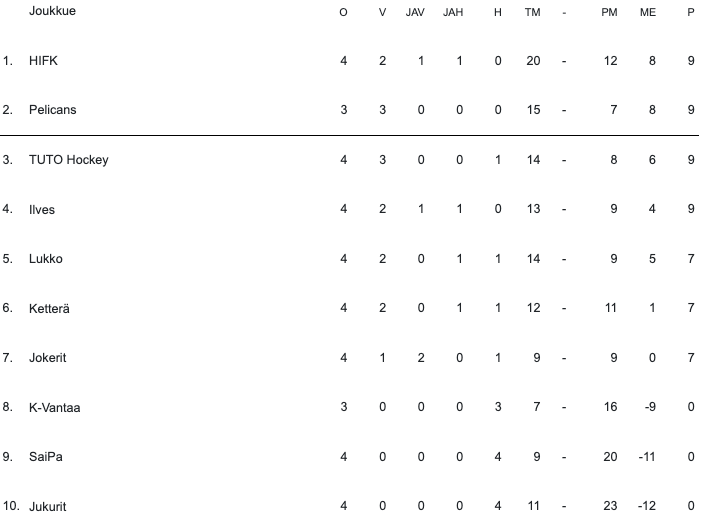
Task: Click the HIFK team name
Action: pos(44,61)
